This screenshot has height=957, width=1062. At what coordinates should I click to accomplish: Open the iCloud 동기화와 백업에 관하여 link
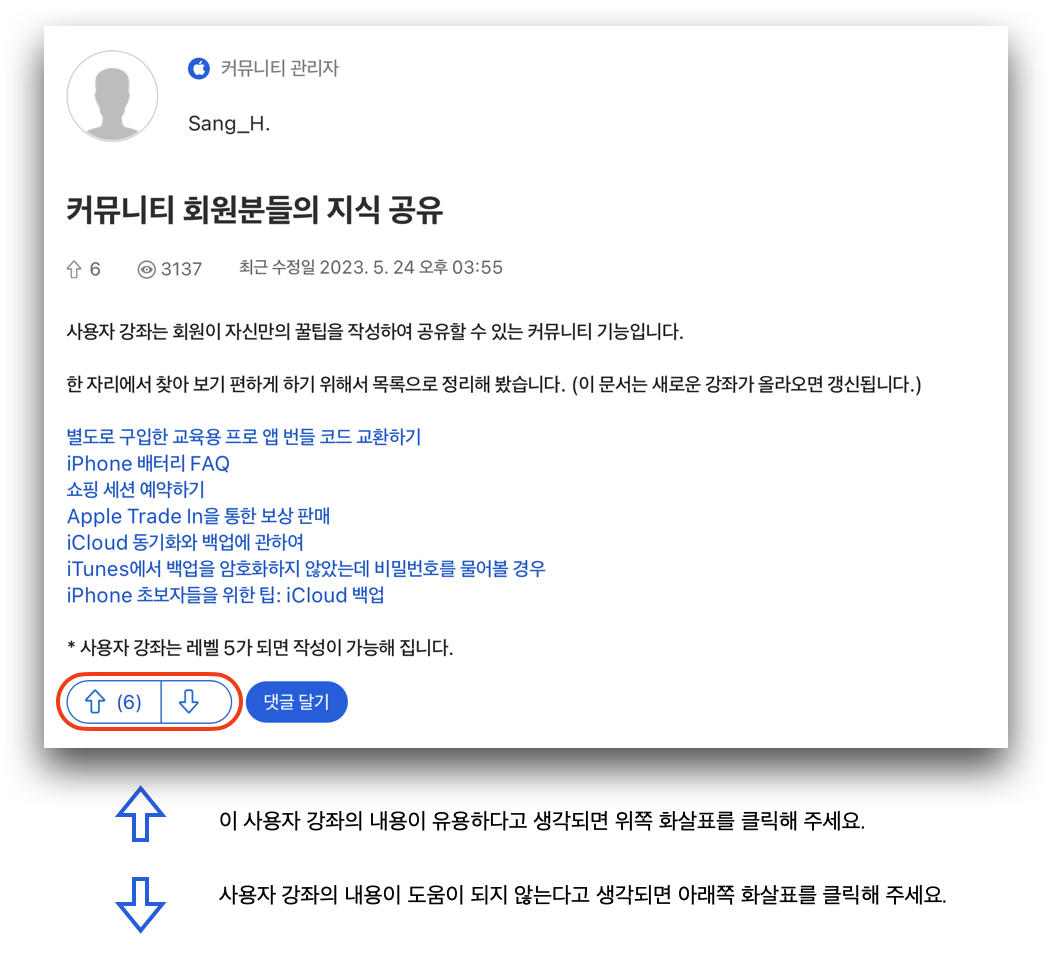185,542
